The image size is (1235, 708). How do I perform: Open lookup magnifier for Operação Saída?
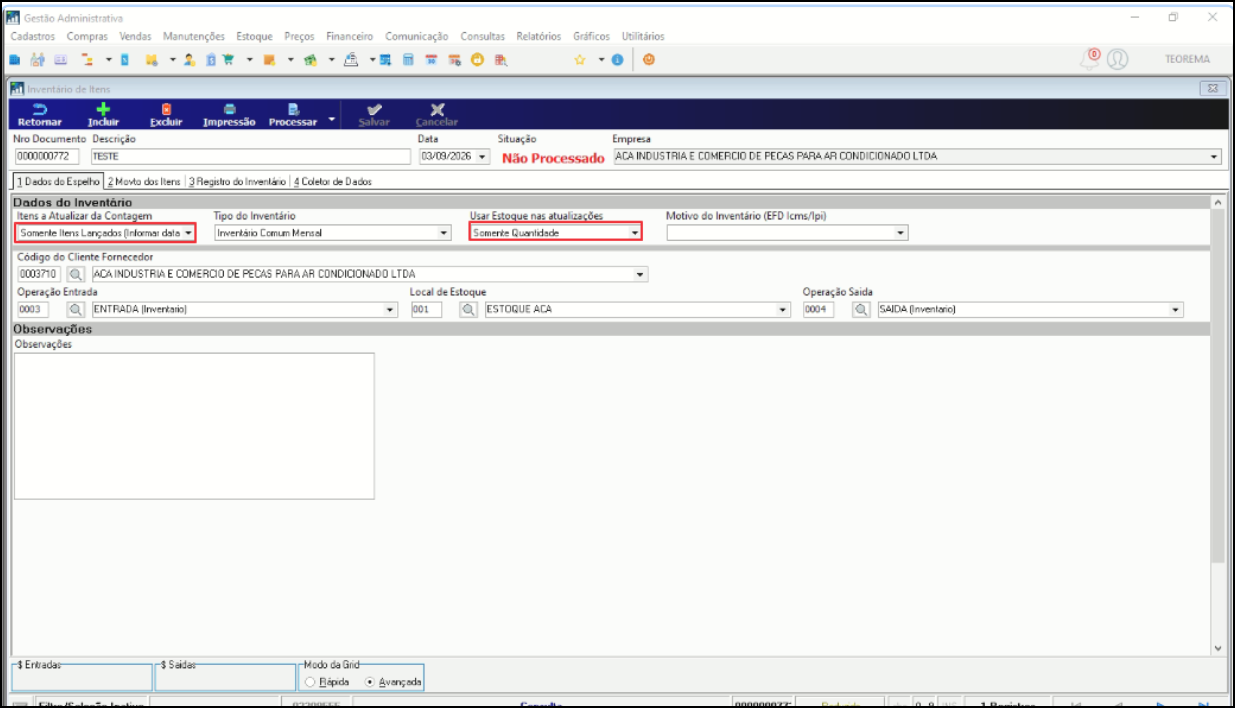click(x=861, y=310)
